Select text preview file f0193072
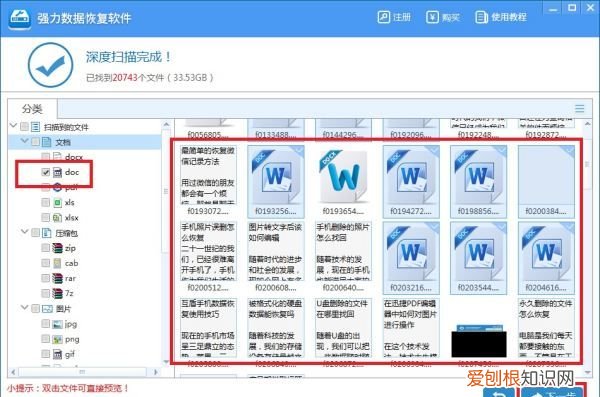 (208, 181)
